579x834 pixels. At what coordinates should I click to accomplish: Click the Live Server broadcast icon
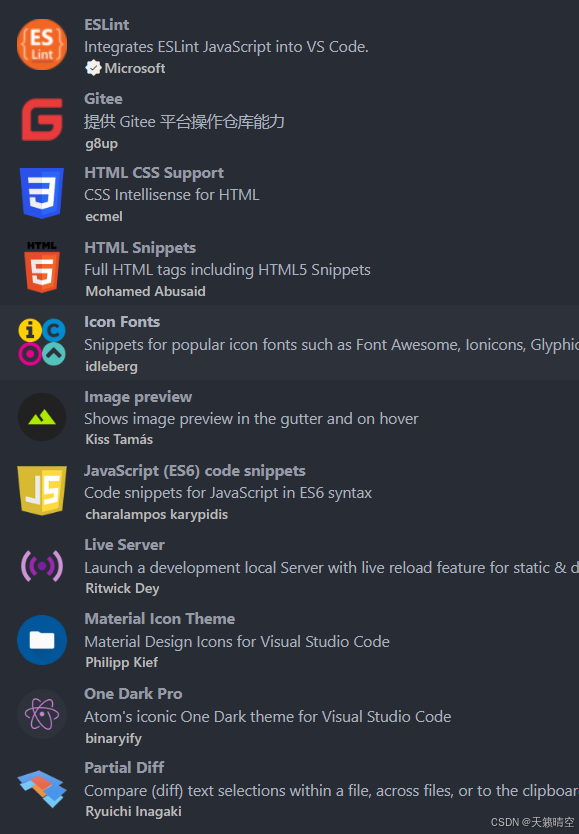pyautogui.click(x=42, y=565)
